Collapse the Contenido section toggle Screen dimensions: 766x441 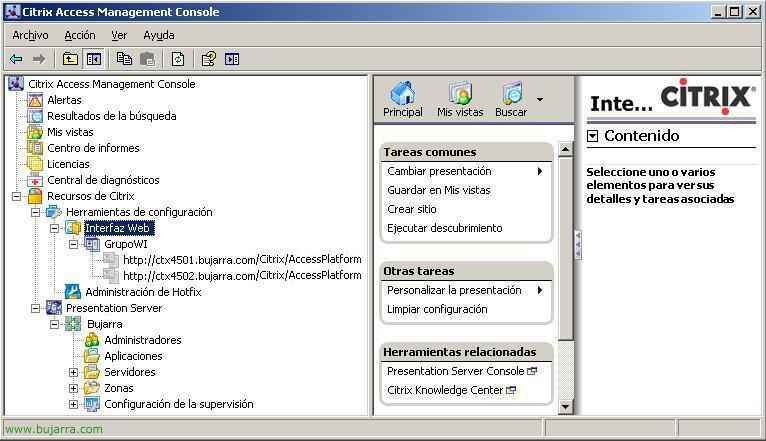[x=593, y=136]
